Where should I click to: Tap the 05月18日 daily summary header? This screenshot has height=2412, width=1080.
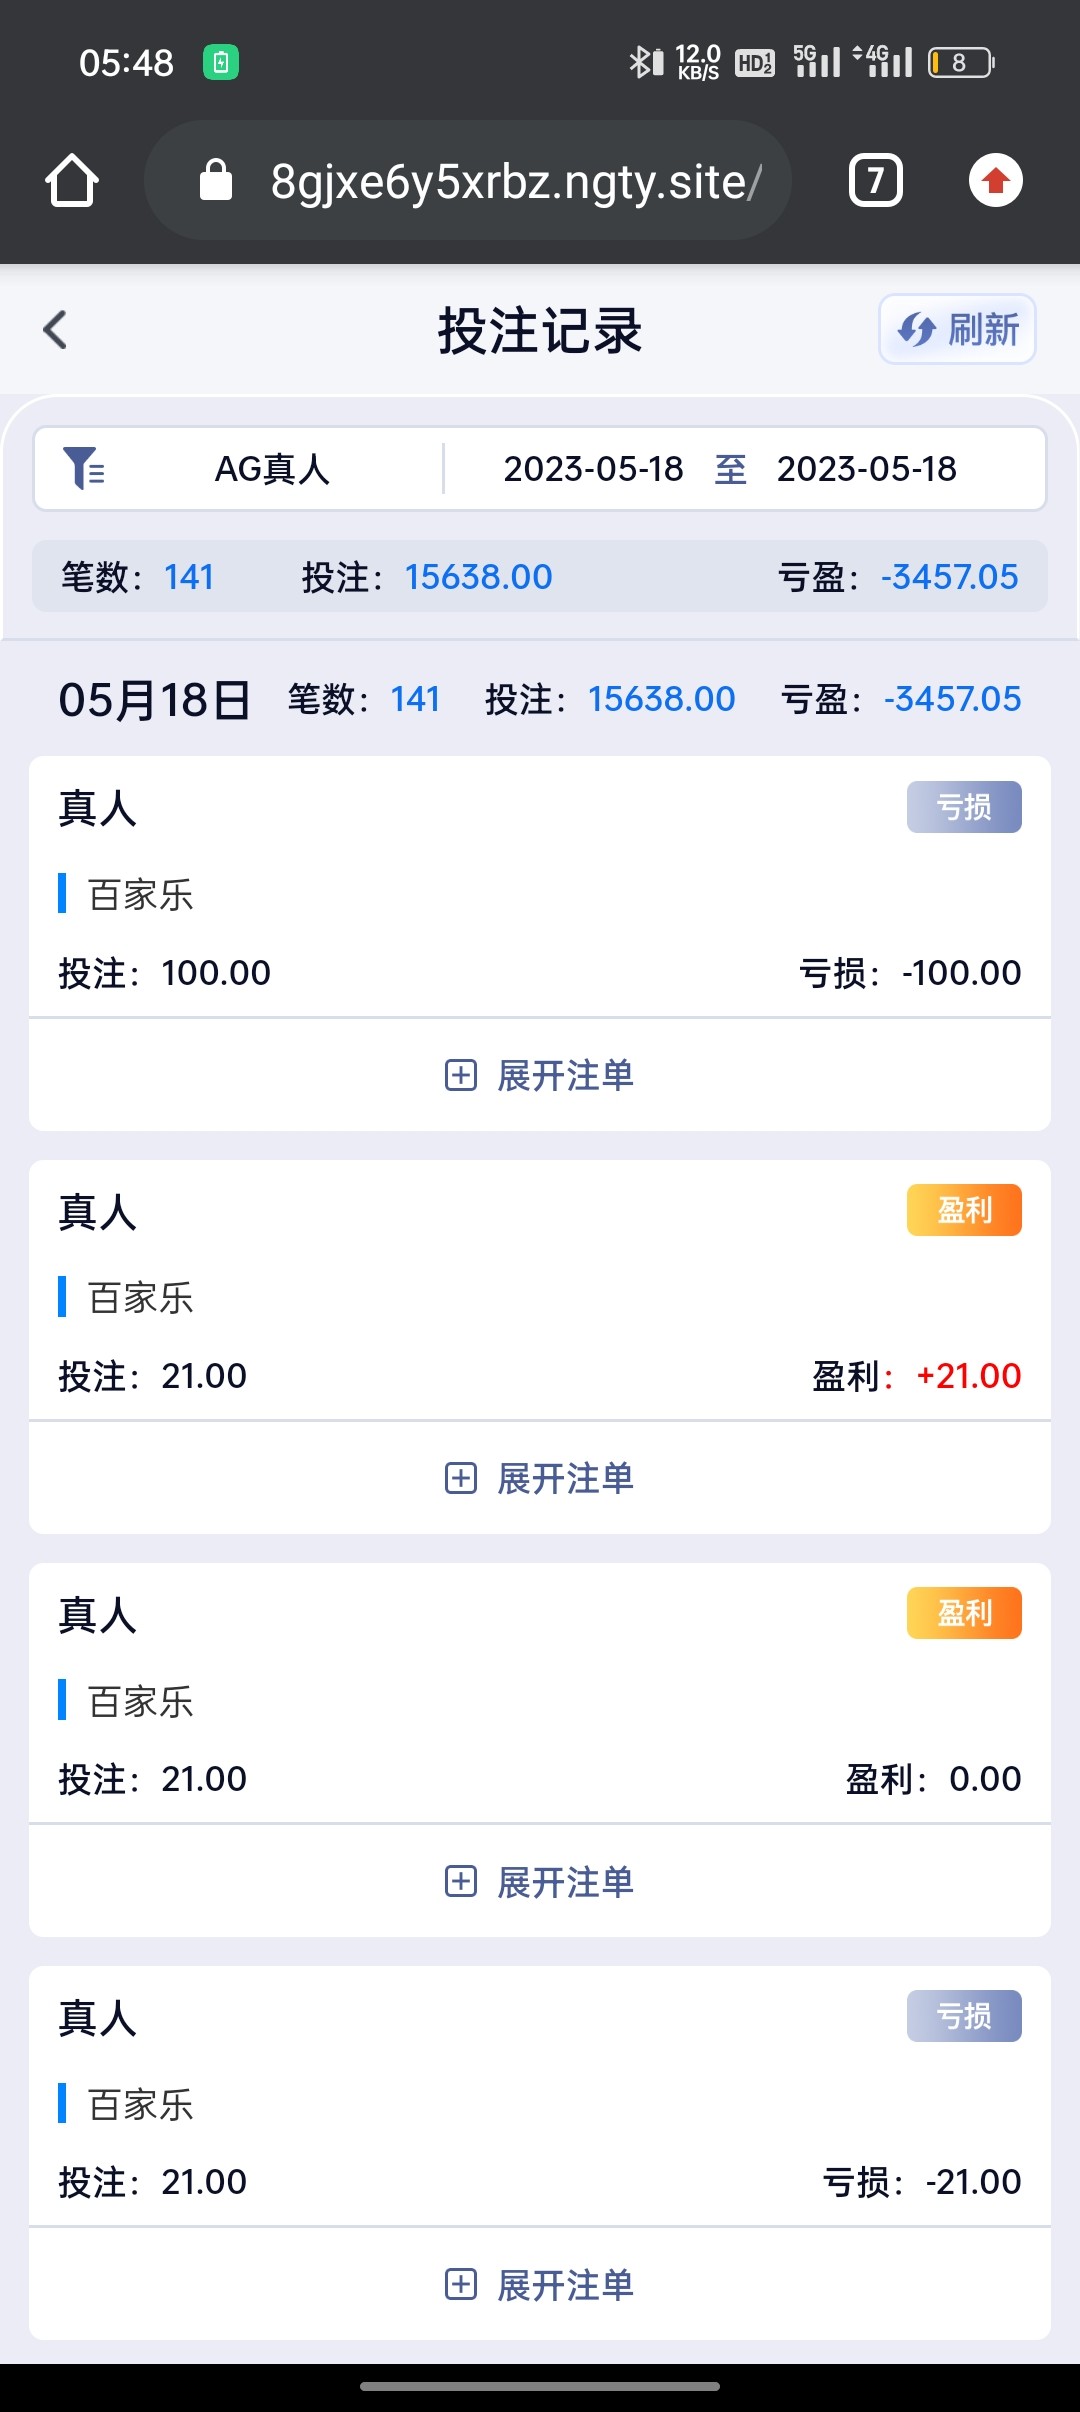(155, 700)
